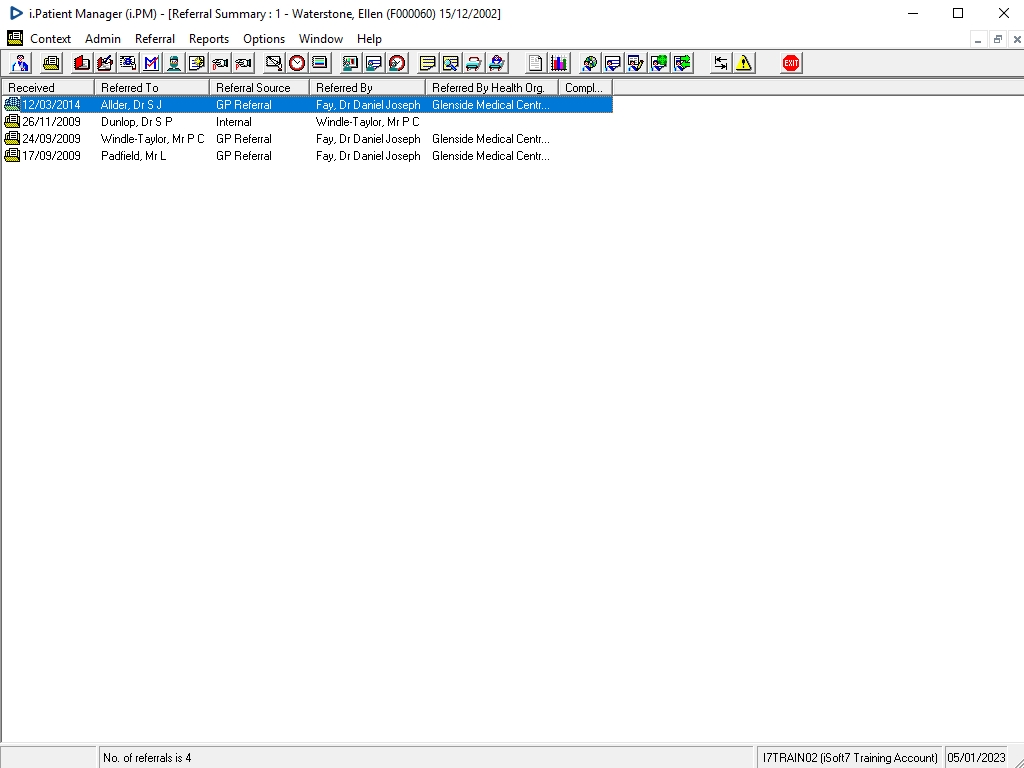Click the pointing hand with P icon
1024x768 pixels.
point(243,63)
